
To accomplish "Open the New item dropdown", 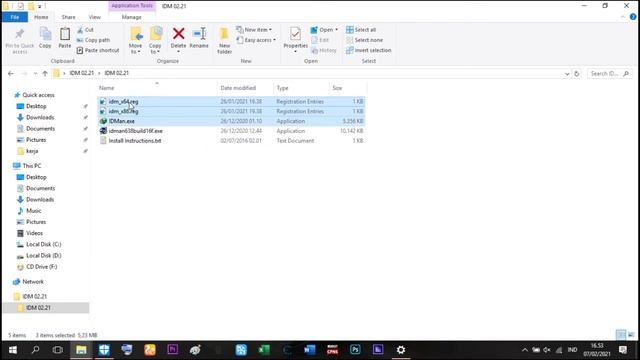I will (254, 30).
